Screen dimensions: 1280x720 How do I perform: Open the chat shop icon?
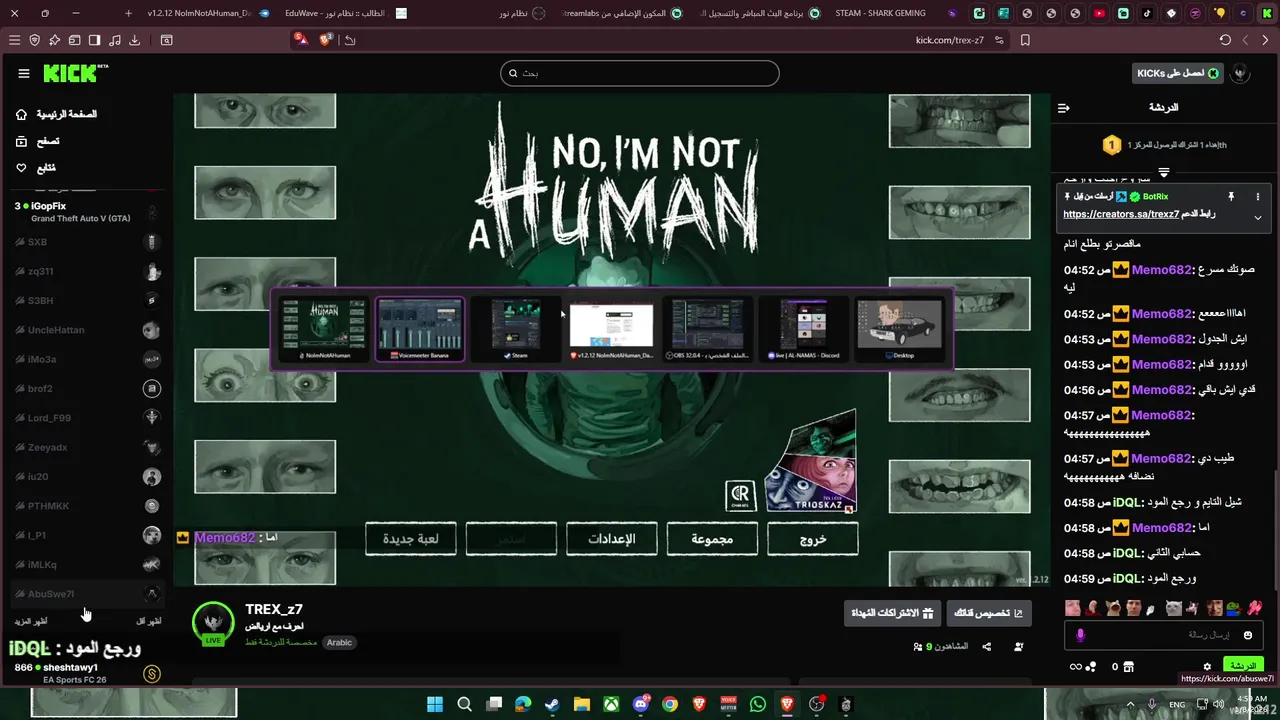(1129, 666)
